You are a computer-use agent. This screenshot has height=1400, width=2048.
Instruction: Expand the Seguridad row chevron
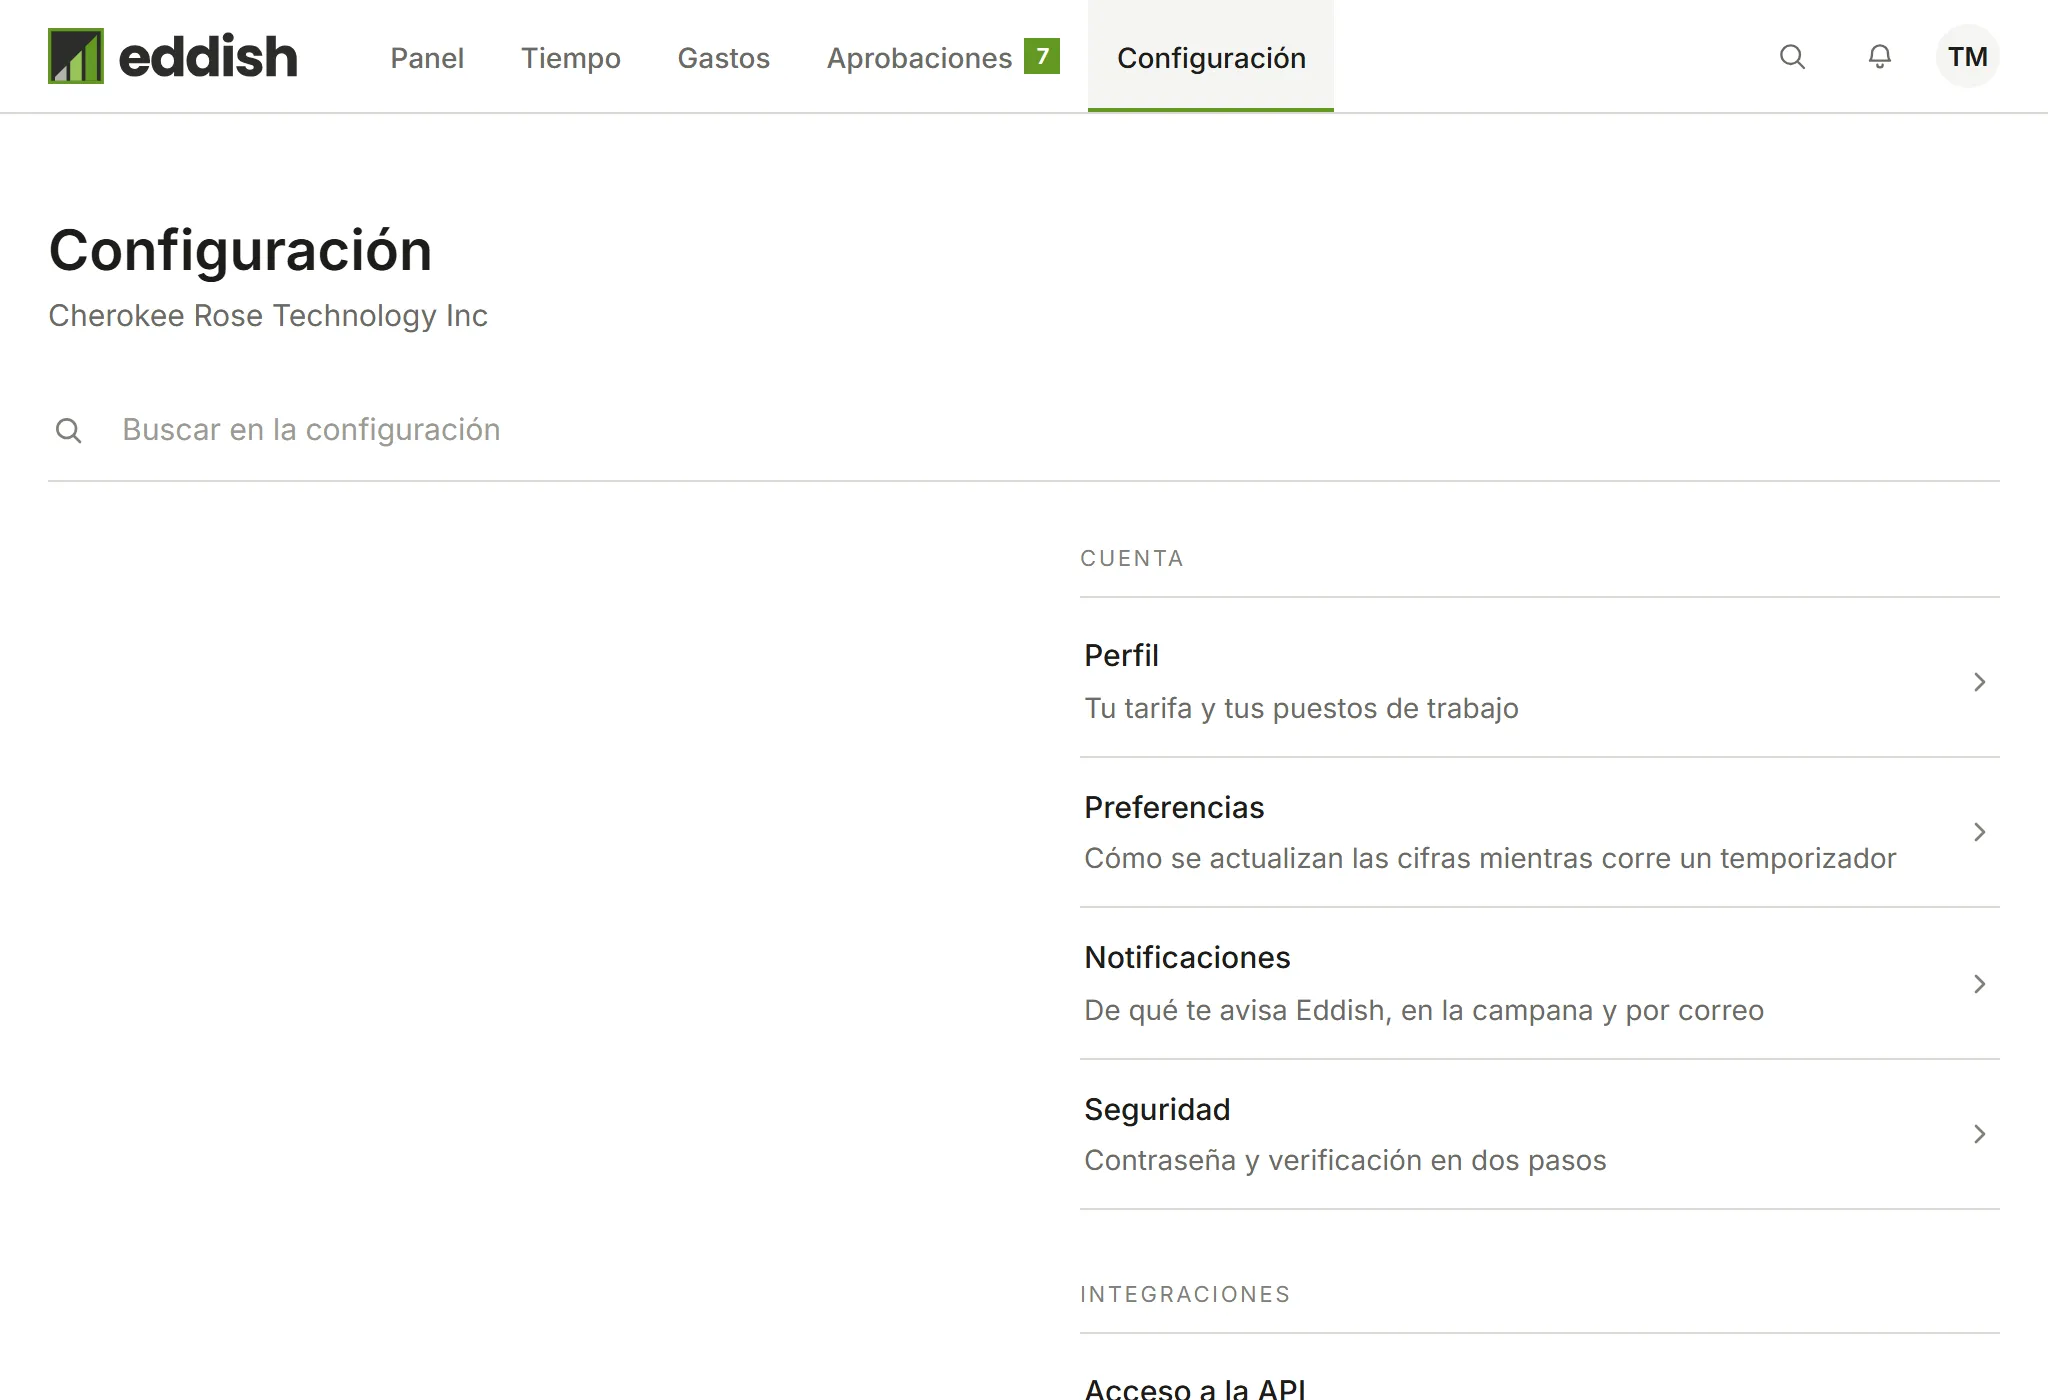1979,1134
